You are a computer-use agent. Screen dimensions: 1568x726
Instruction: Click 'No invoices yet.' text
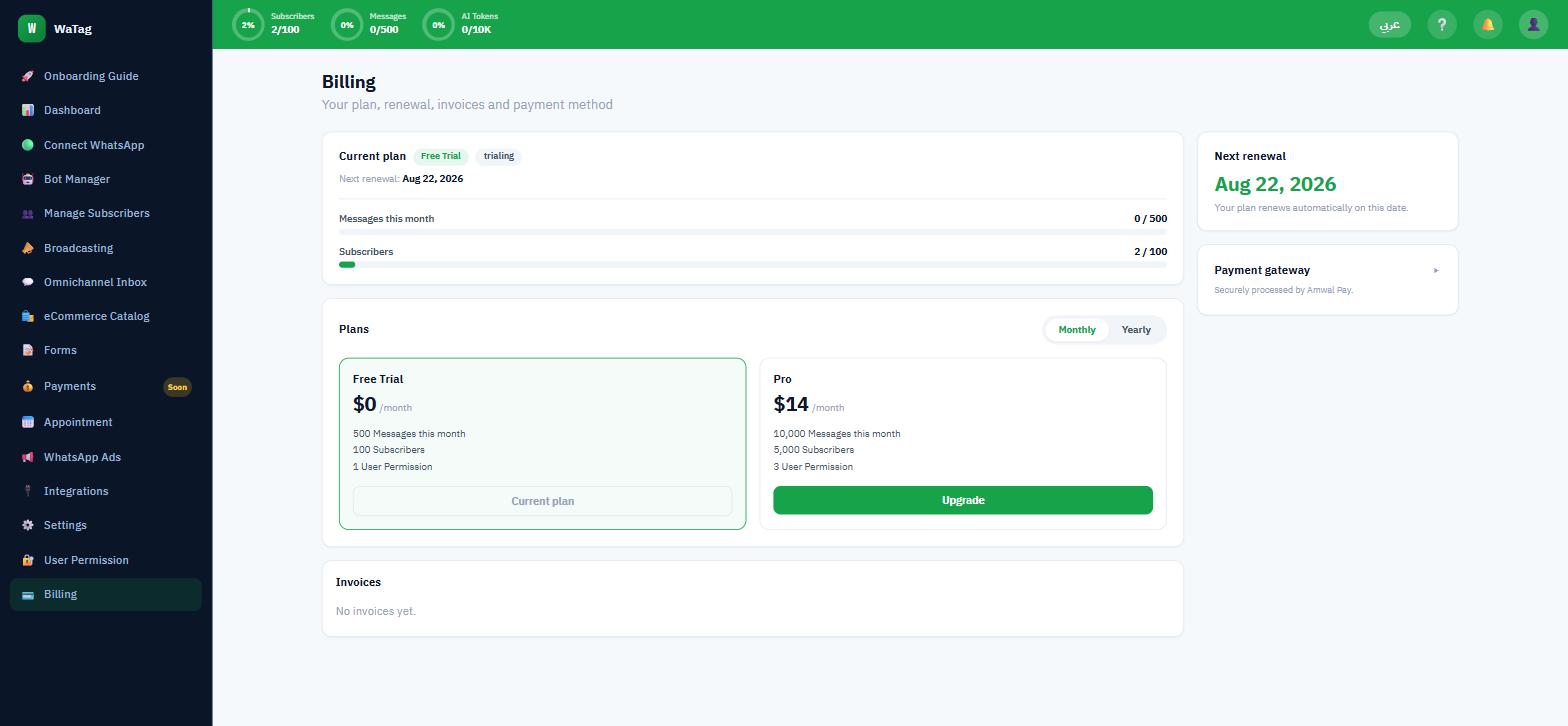[x=376, y=611]
